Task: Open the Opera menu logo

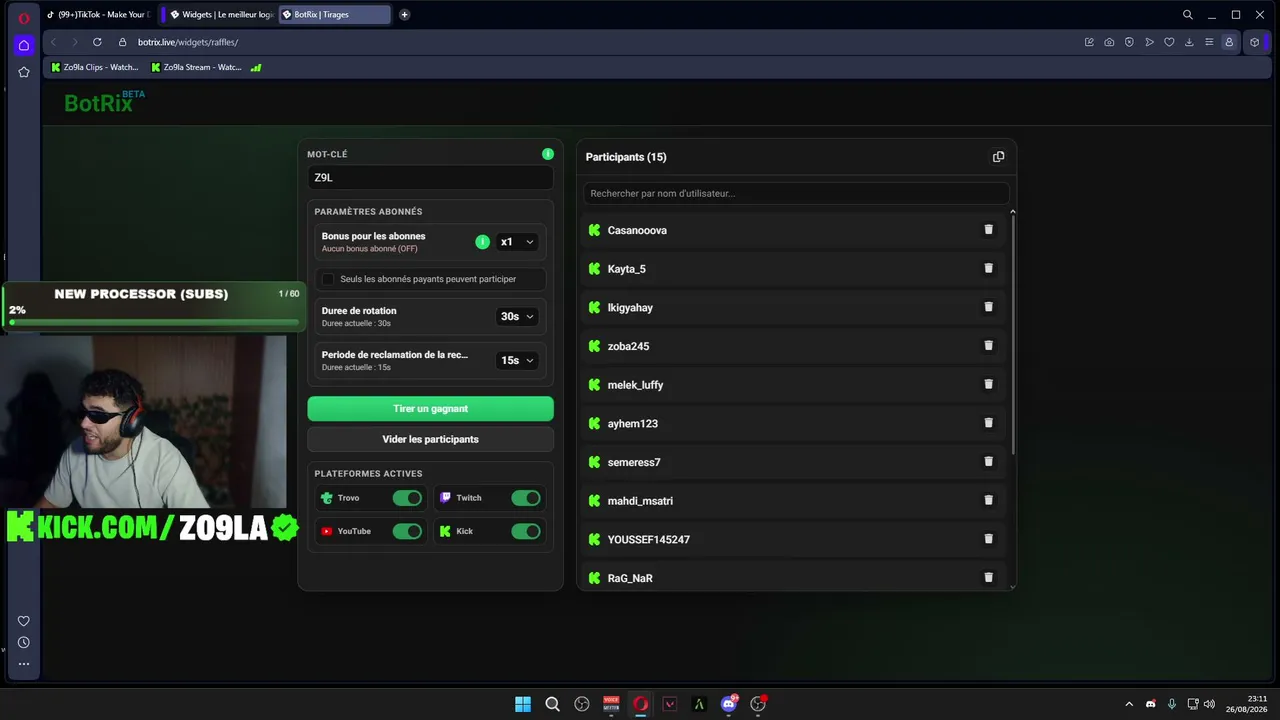Action: [x=24, y=18]
